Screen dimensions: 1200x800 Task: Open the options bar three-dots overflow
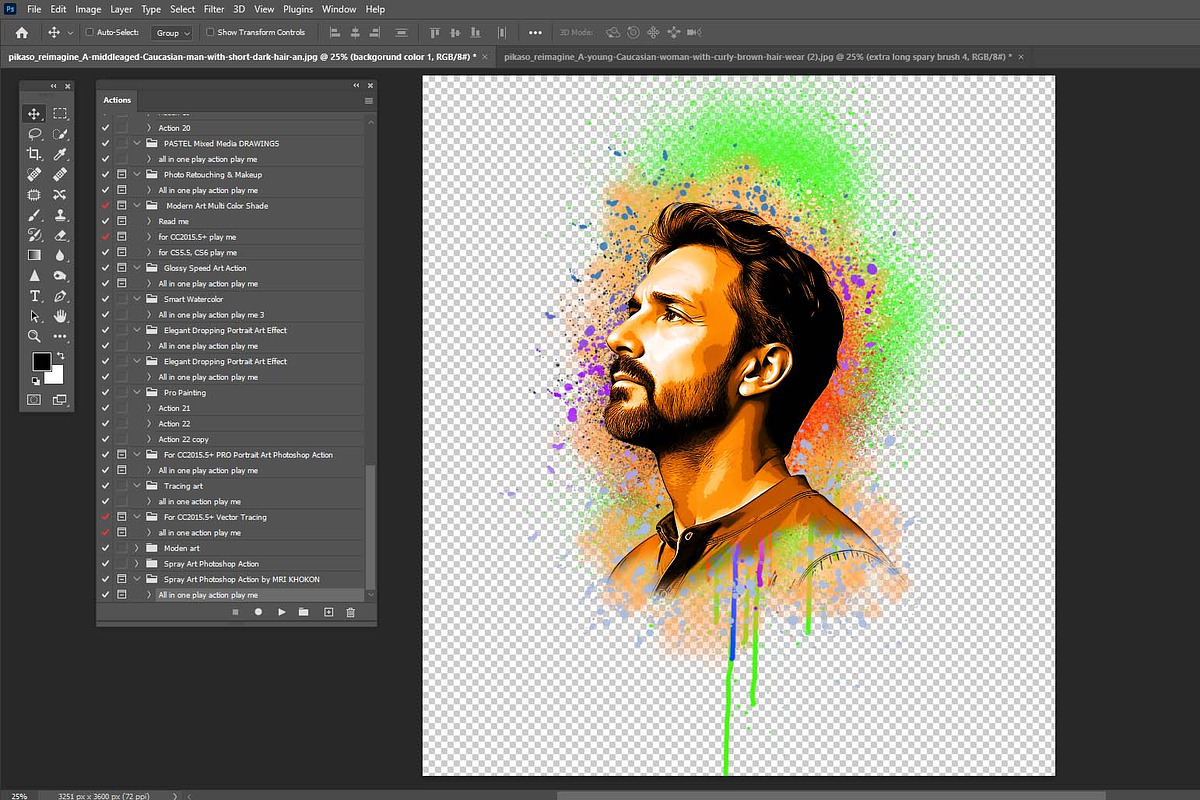[536, 32]
